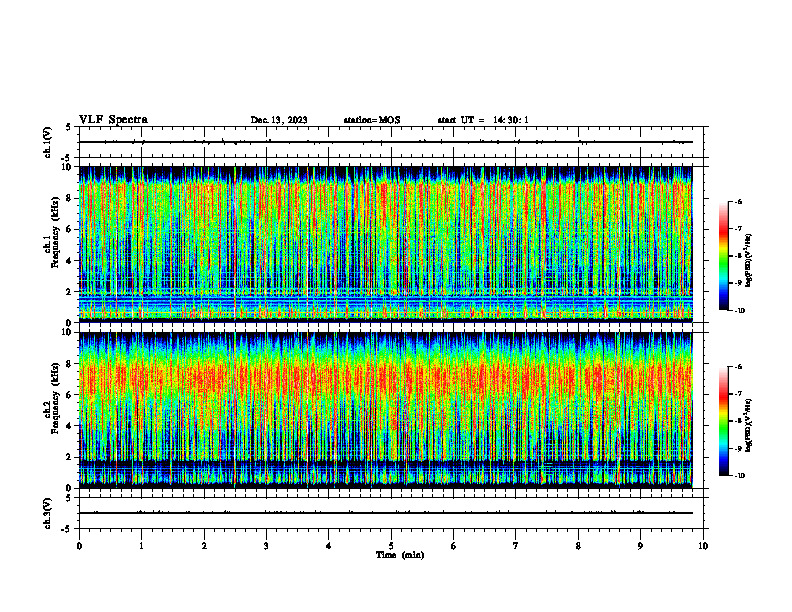Click the "VLF Spectra" plot title
The image size is (792, 612).
113,120
